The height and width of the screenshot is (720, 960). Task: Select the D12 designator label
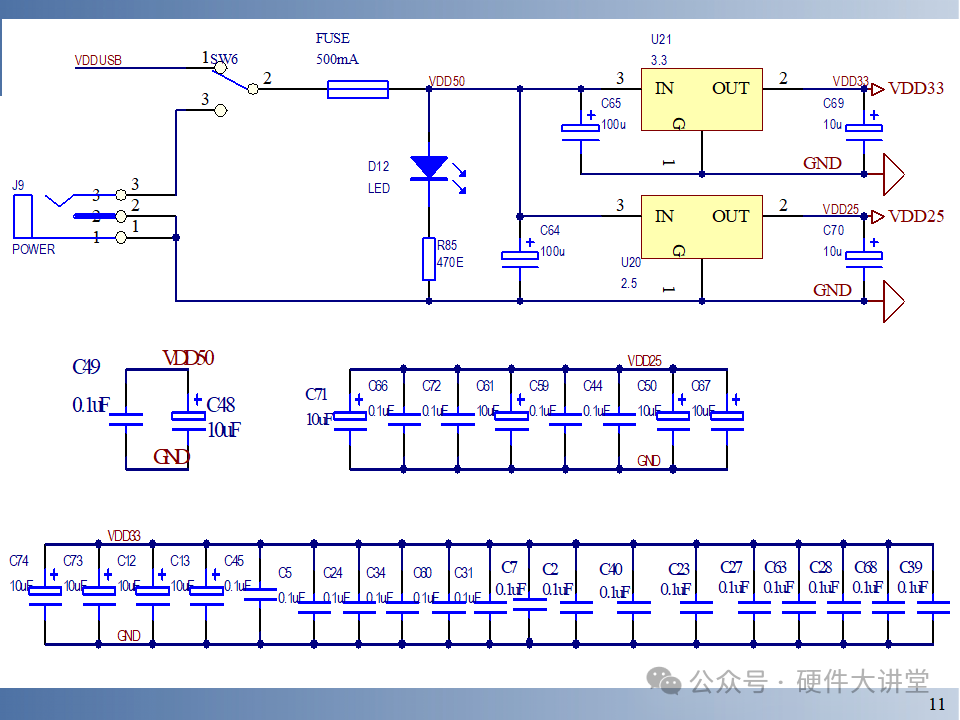(x=378, y=167)
